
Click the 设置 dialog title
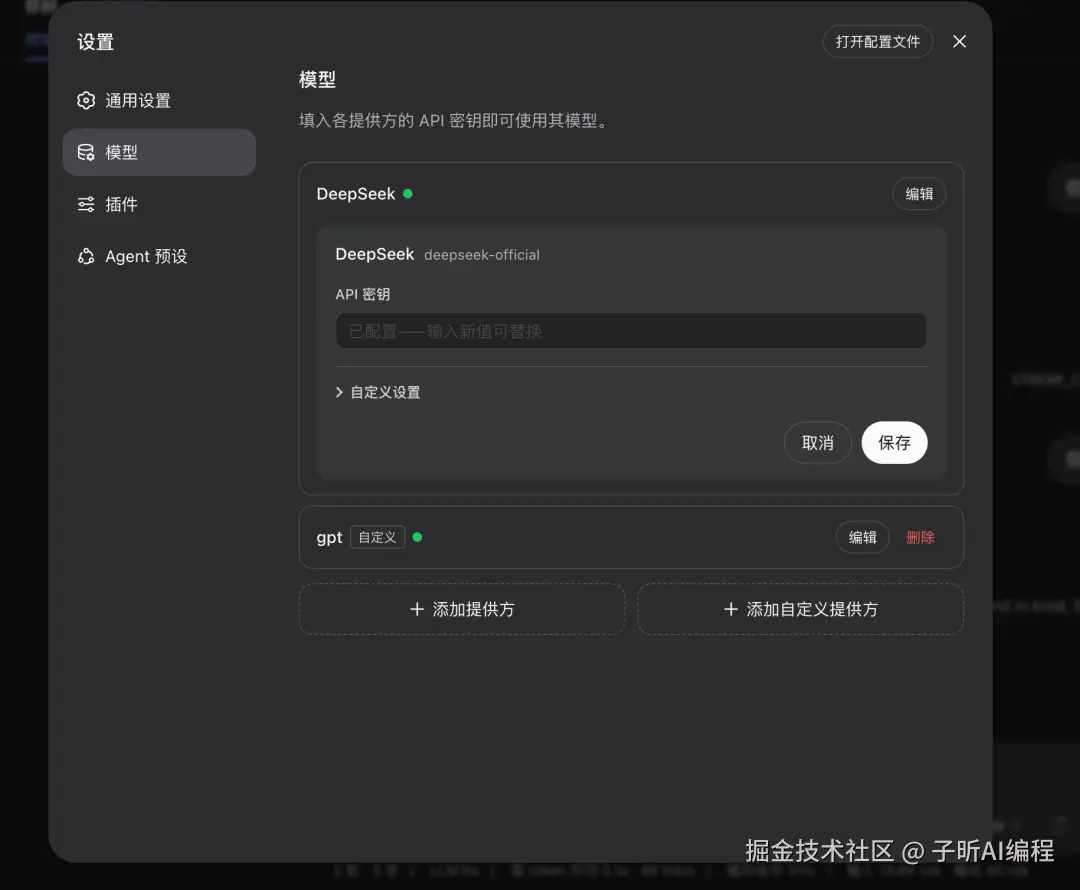(x=96, y=42)
